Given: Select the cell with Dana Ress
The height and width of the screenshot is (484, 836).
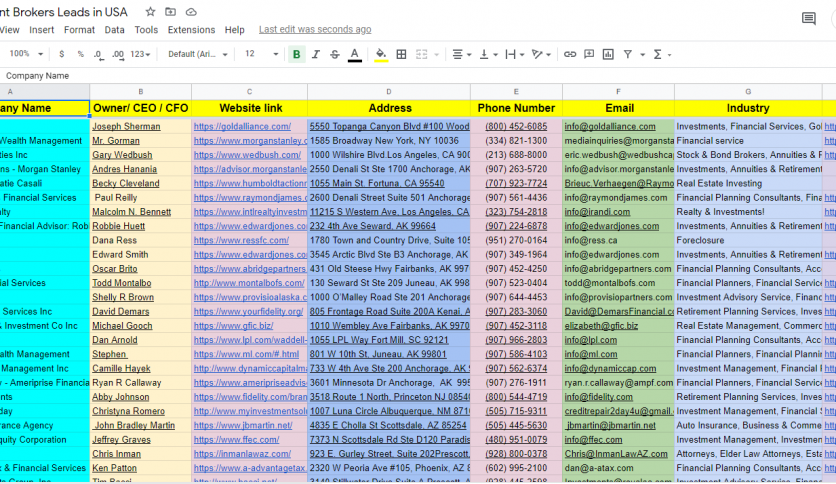Looking at the screenshot, I should (141, 240).
